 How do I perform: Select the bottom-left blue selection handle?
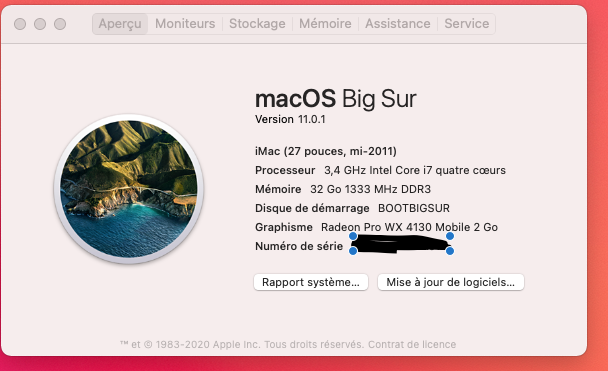point(353,251)
